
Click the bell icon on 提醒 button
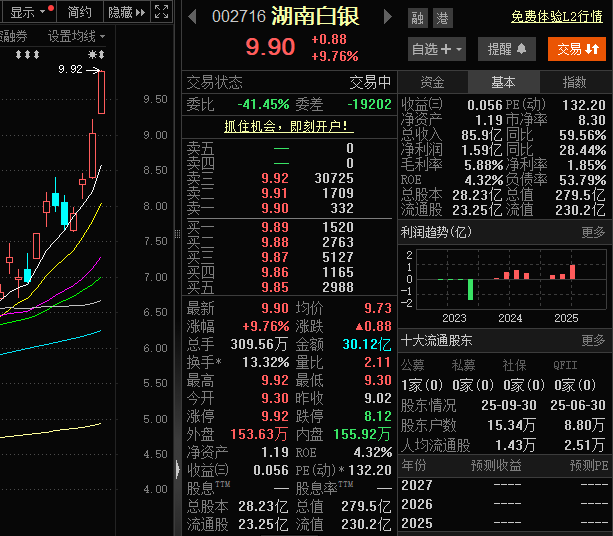coord(521,49)
